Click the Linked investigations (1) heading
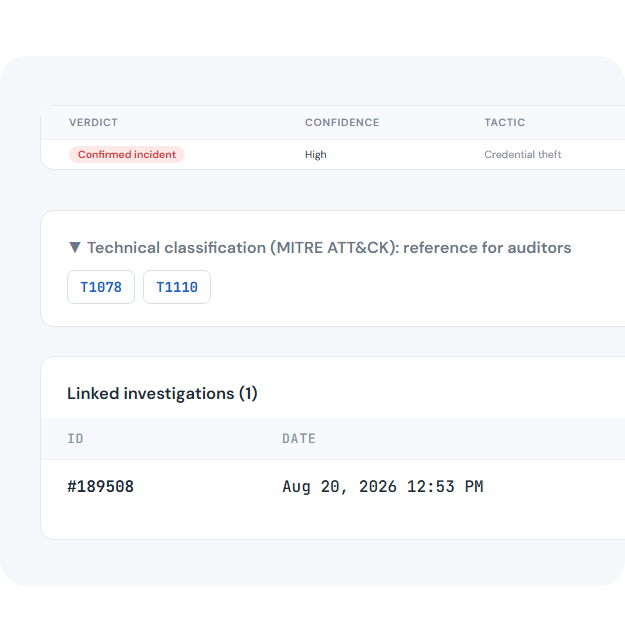Screen dimensions: 625x625 pos(162,393)
